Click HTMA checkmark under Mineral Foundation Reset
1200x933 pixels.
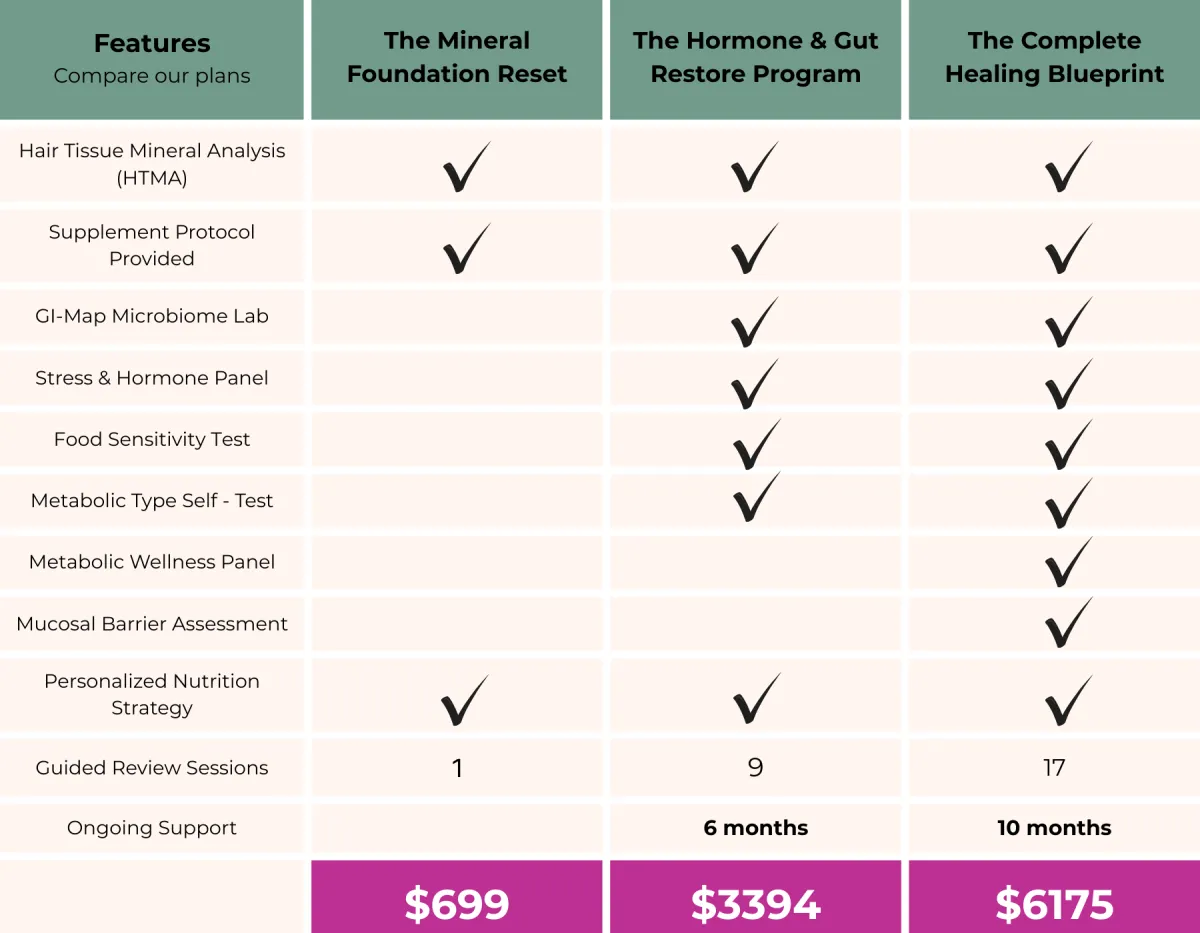tap(466, 167)
